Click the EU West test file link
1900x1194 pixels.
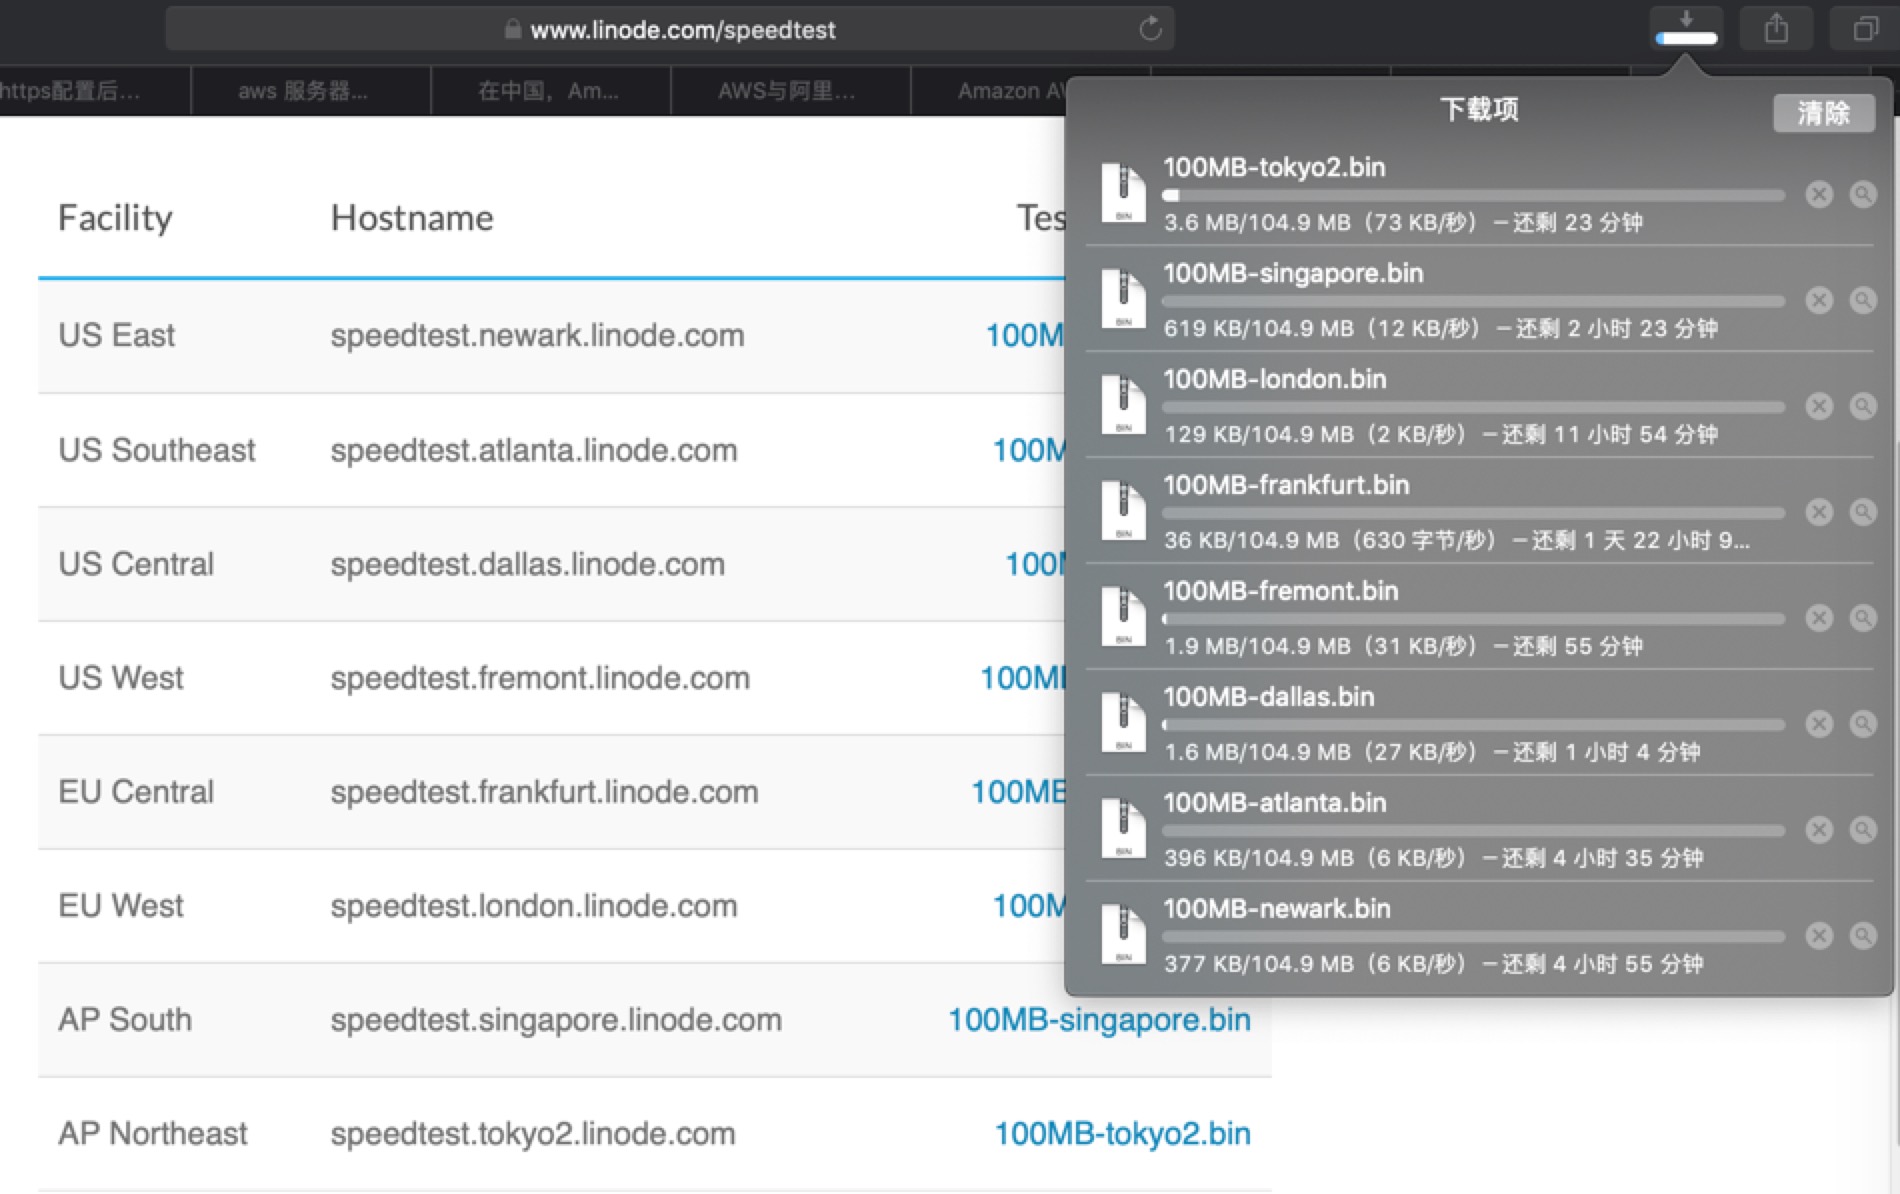click(x=1028, y=905)
